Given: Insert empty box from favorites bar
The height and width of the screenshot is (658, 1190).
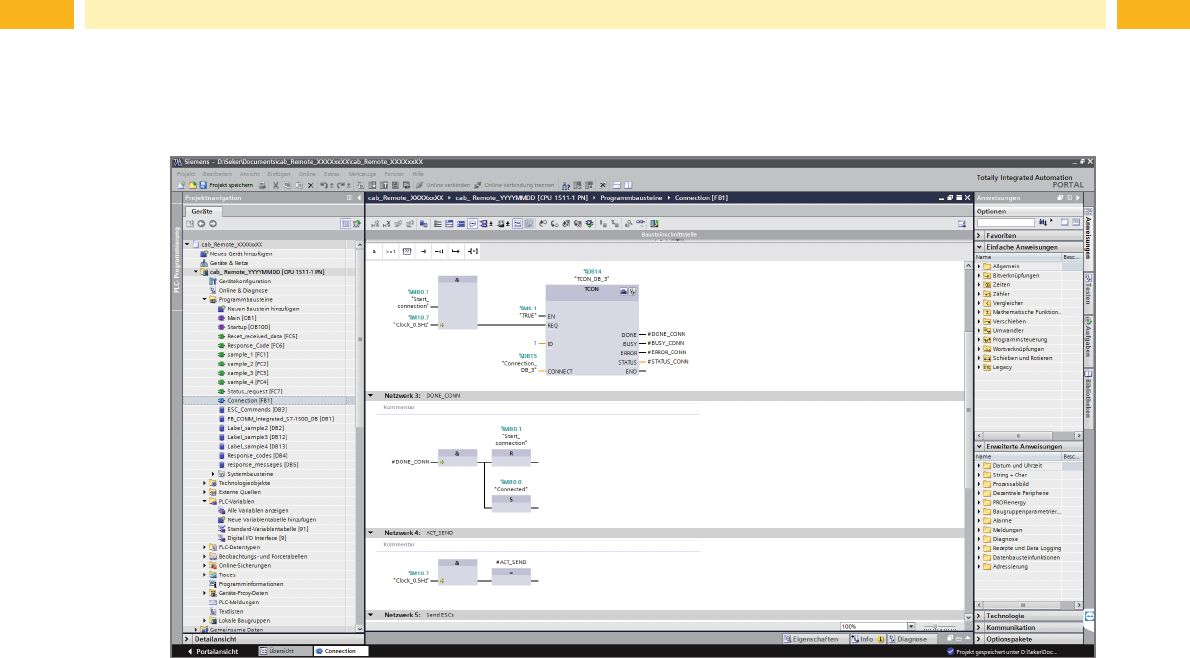Looking at the screenshot, I should point(407,251).
